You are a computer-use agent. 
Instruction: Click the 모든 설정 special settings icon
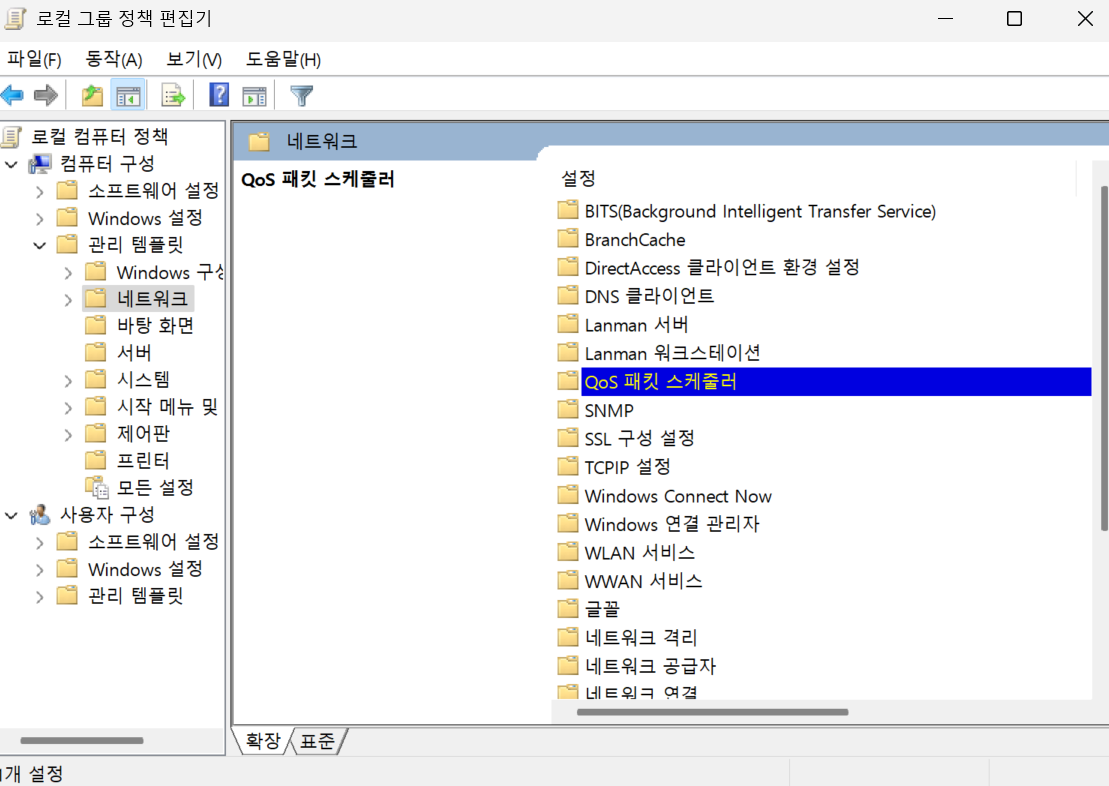(x=97, y=487)
